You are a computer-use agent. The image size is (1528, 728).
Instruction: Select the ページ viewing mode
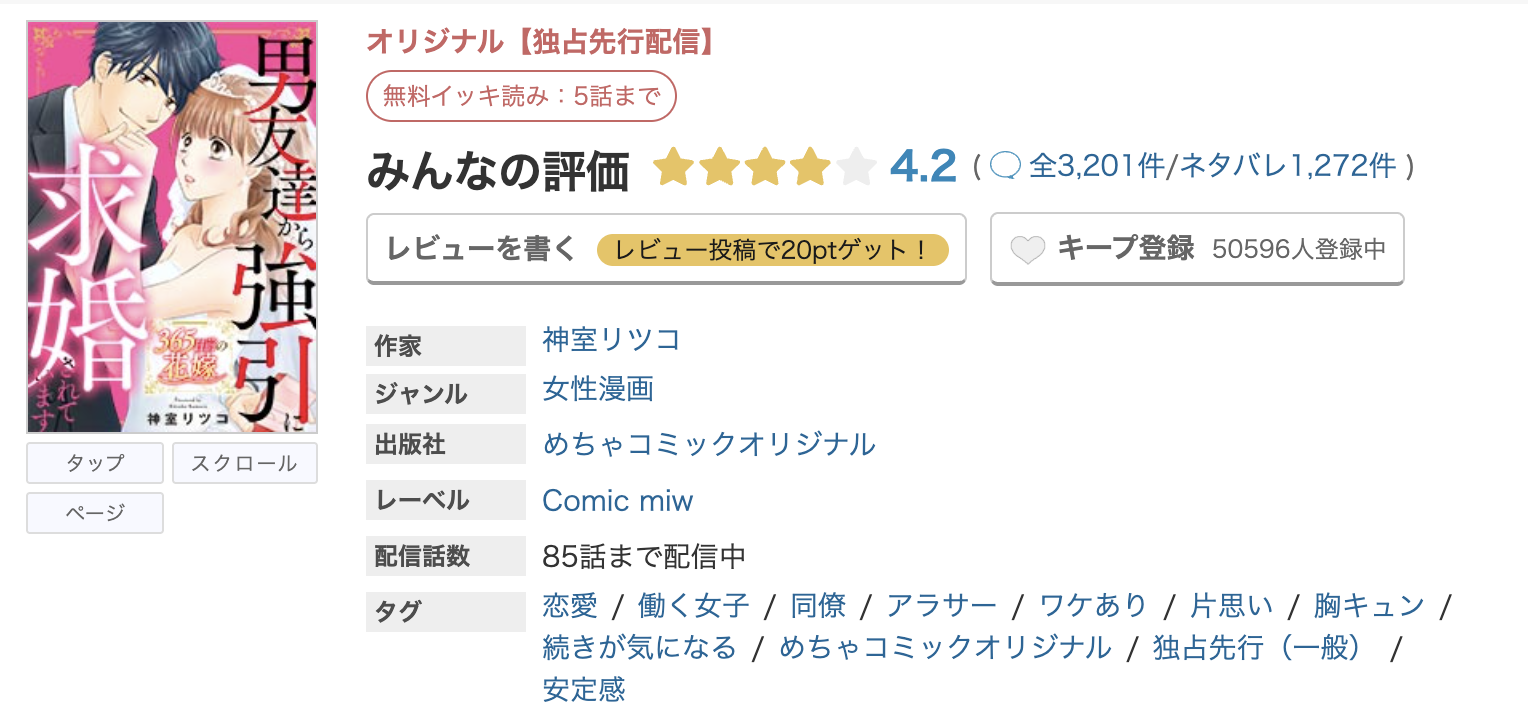tap(94, 512)
